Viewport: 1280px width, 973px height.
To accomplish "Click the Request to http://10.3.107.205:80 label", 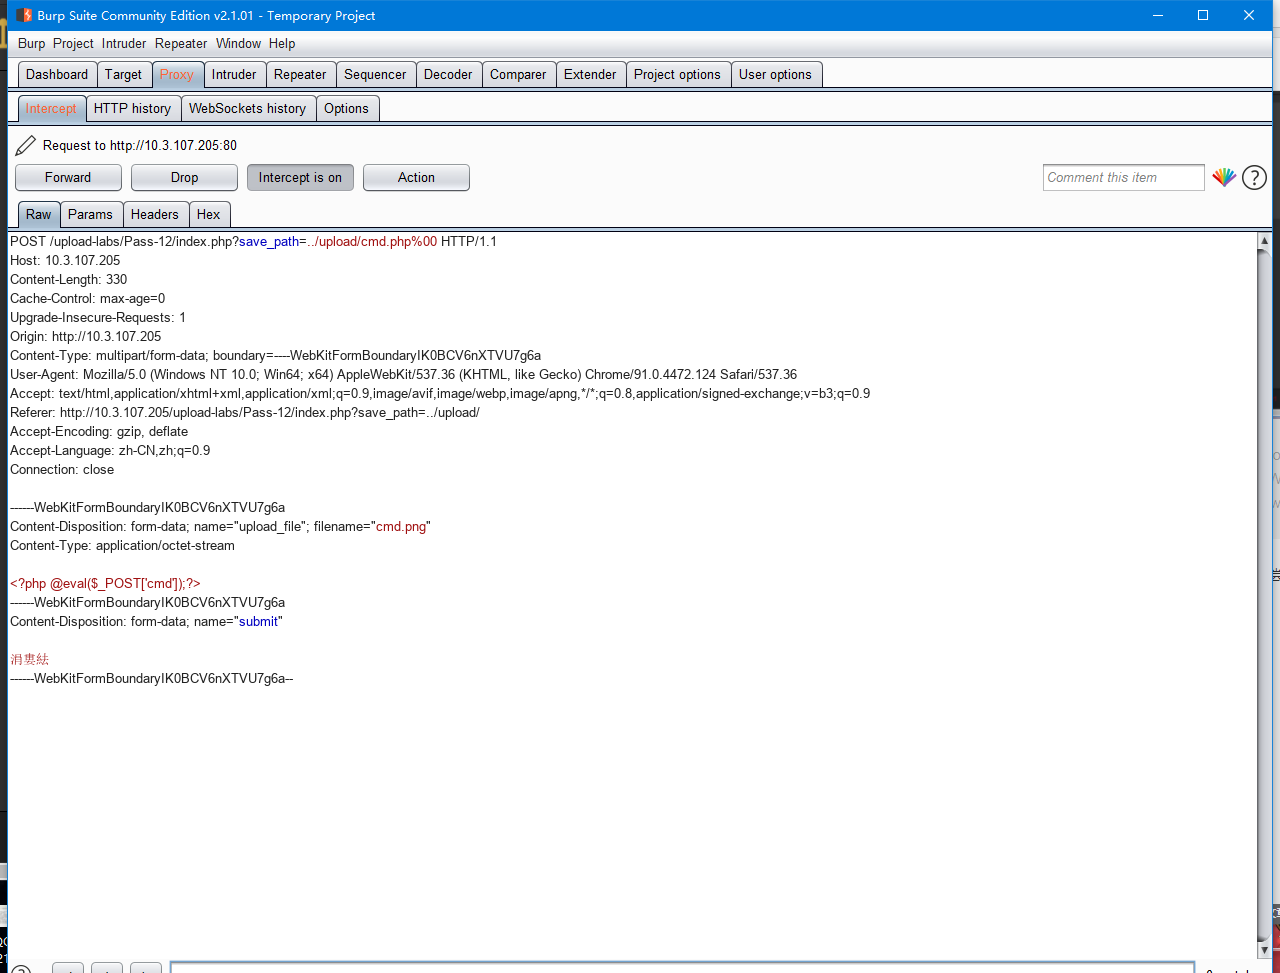I will point(140,145).
